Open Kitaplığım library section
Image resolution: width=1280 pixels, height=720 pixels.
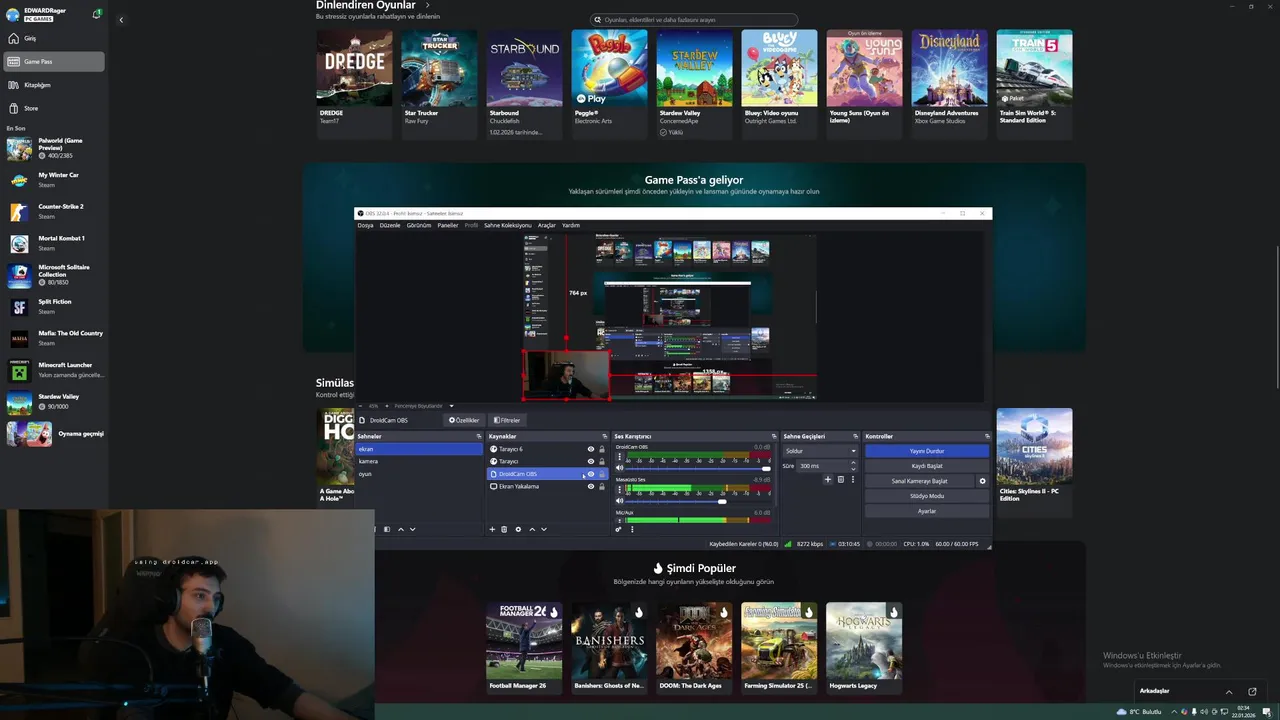[54, 85]
